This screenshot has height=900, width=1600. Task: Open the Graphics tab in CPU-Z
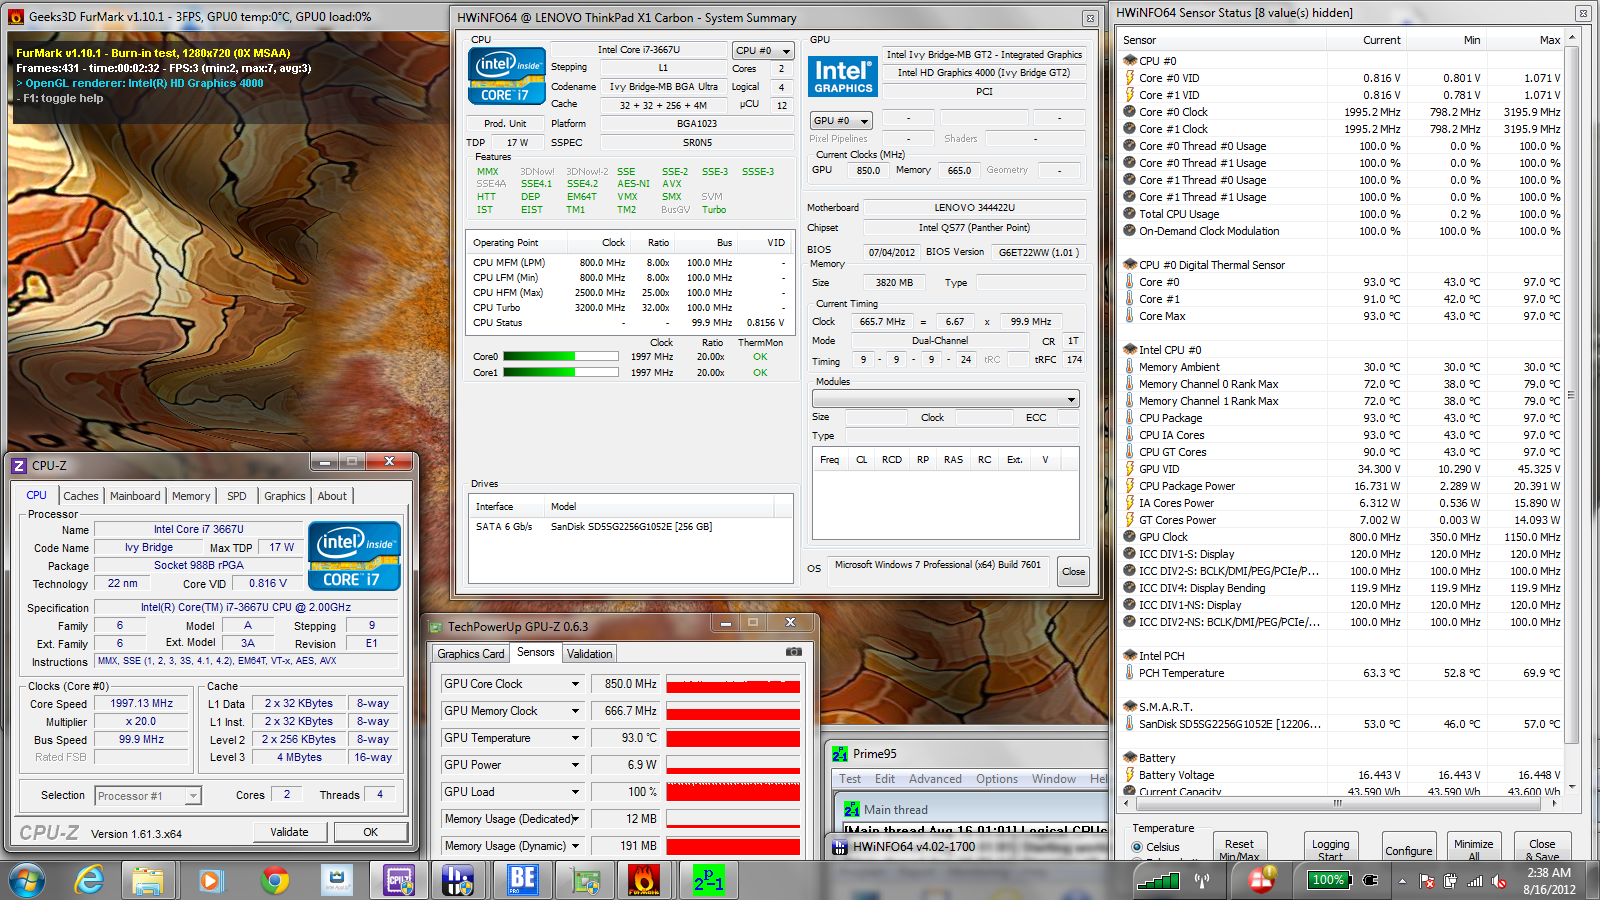[x=285, y=496]
